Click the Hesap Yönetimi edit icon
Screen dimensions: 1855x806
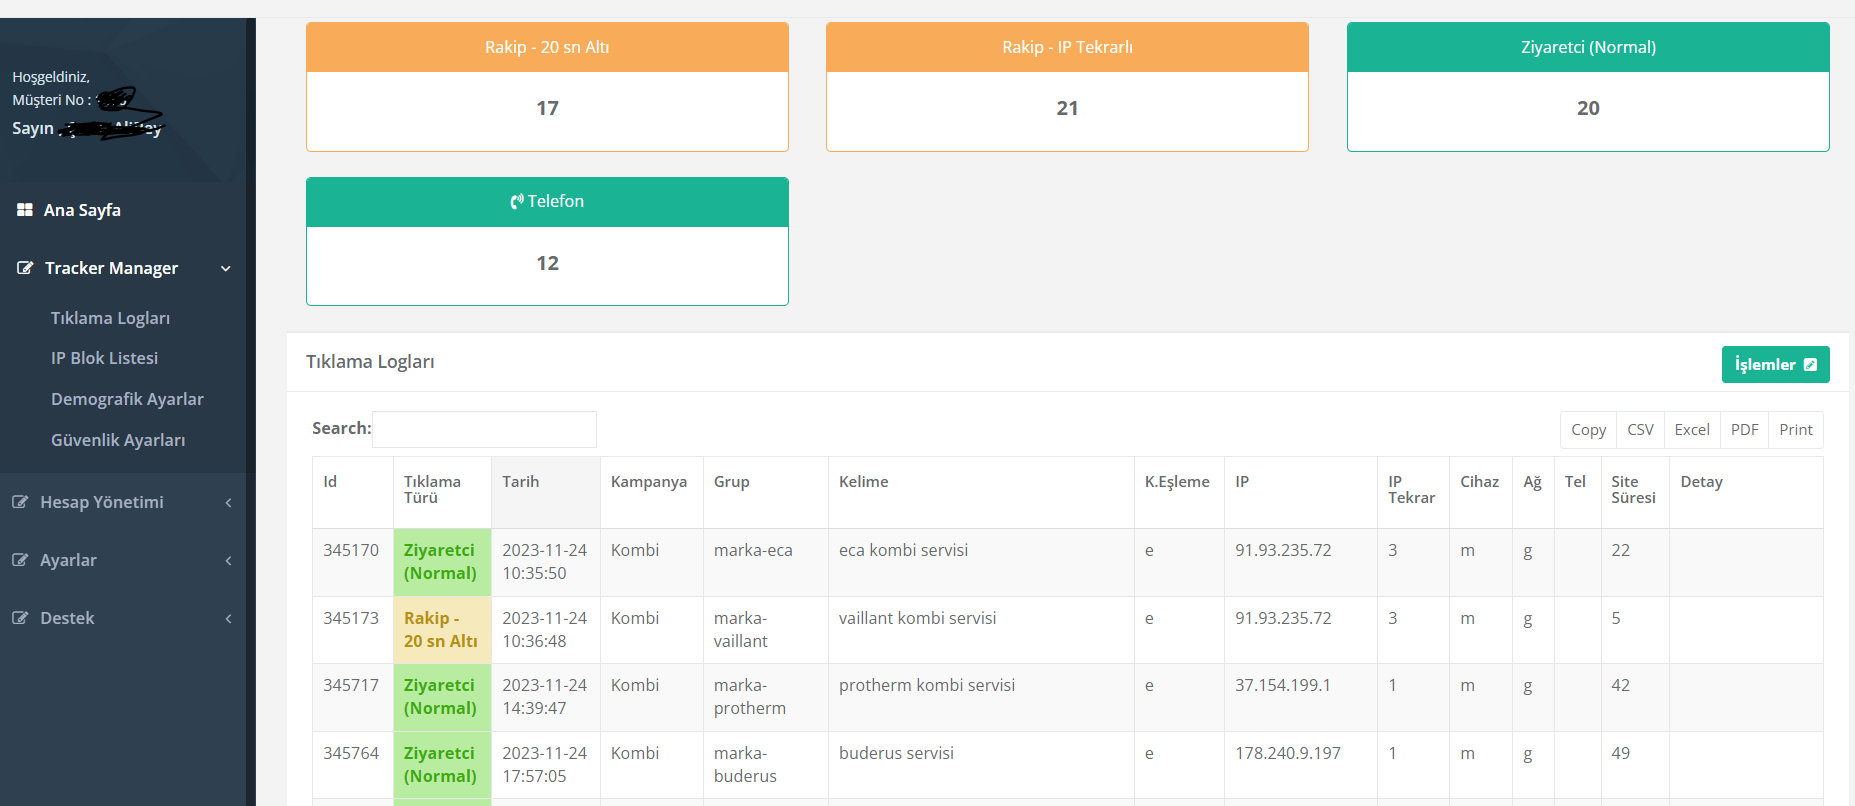tap(20, 502)
